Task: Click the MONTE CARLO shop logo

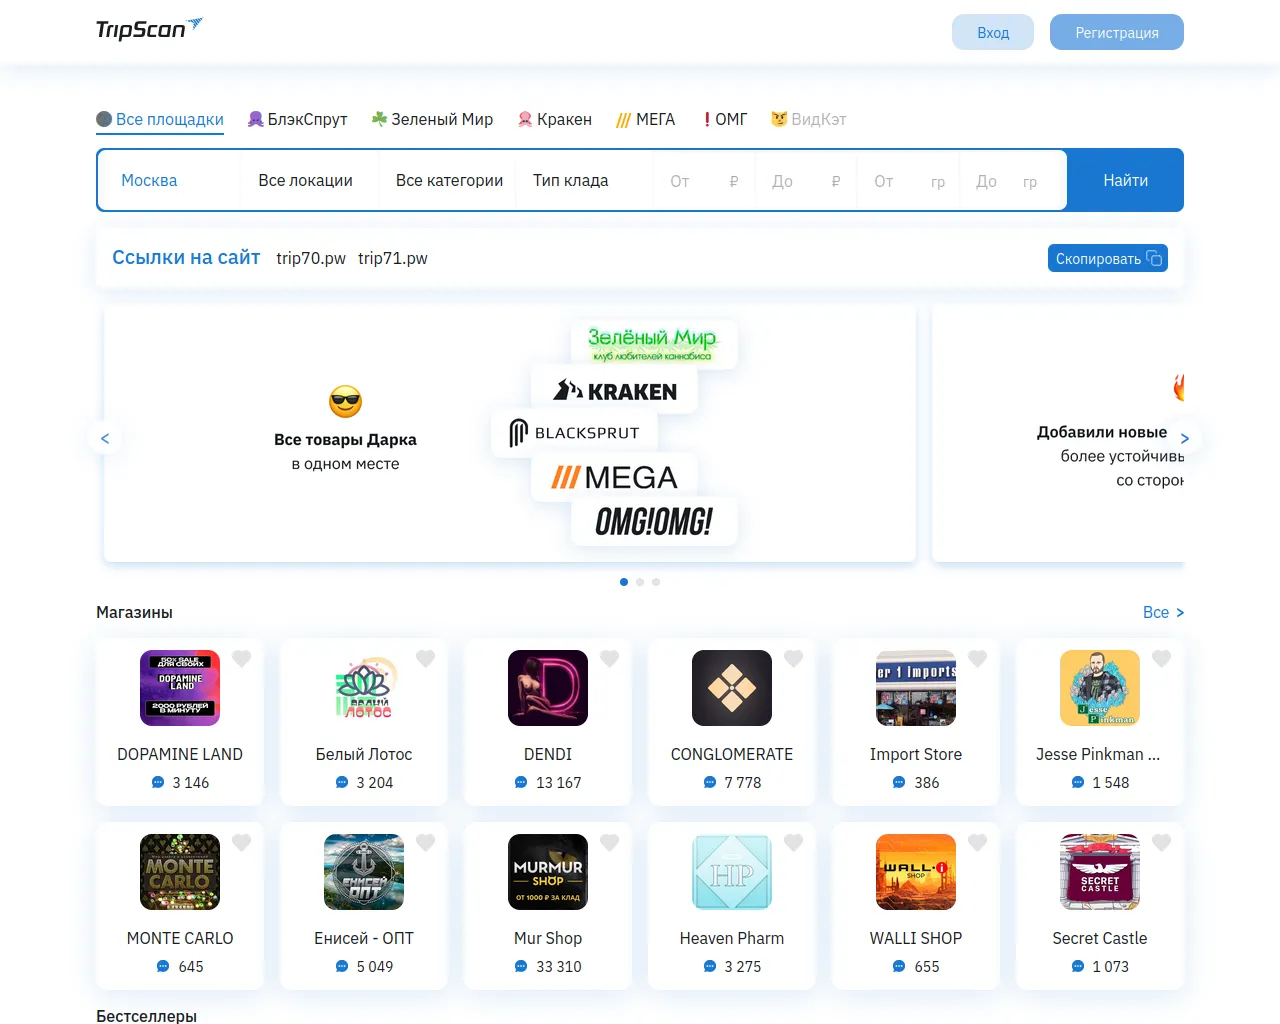Action: pos(180,872)
